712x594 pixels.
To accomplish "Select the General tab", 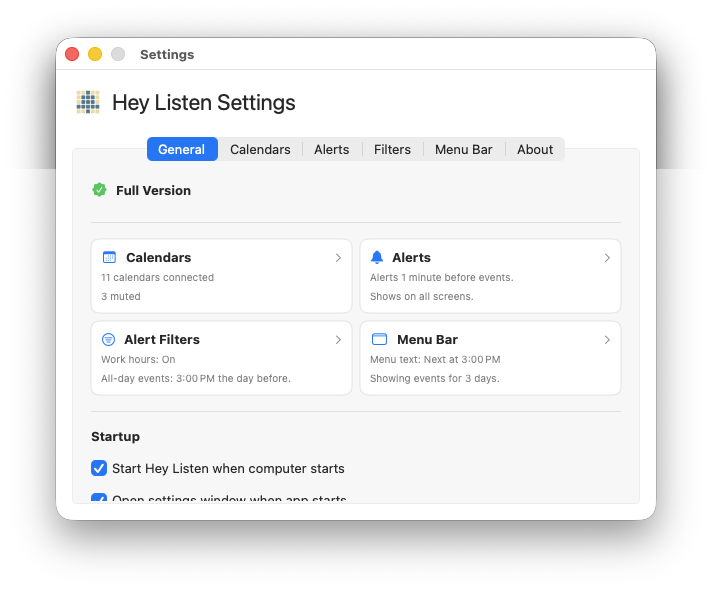I will (x=182, y=149).
